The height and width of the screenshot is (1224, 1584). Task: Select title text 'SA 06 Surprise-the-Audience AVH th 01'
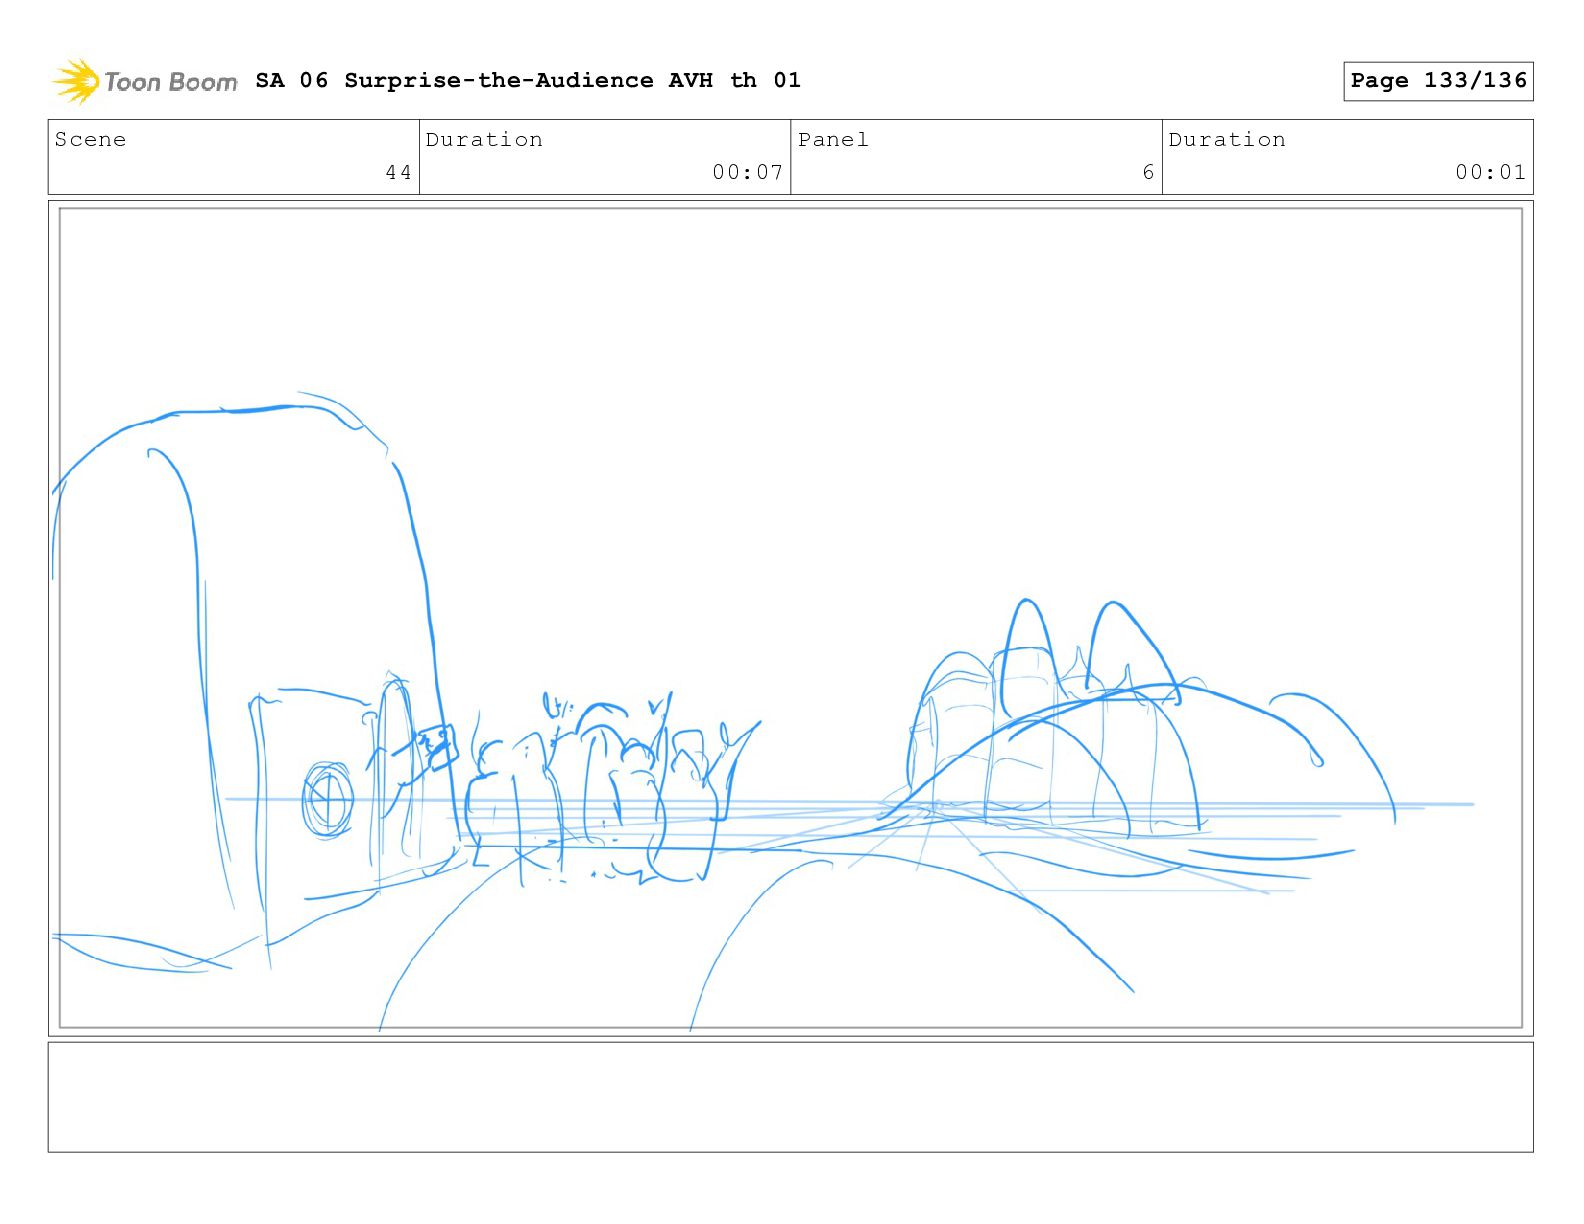(528, 80)
